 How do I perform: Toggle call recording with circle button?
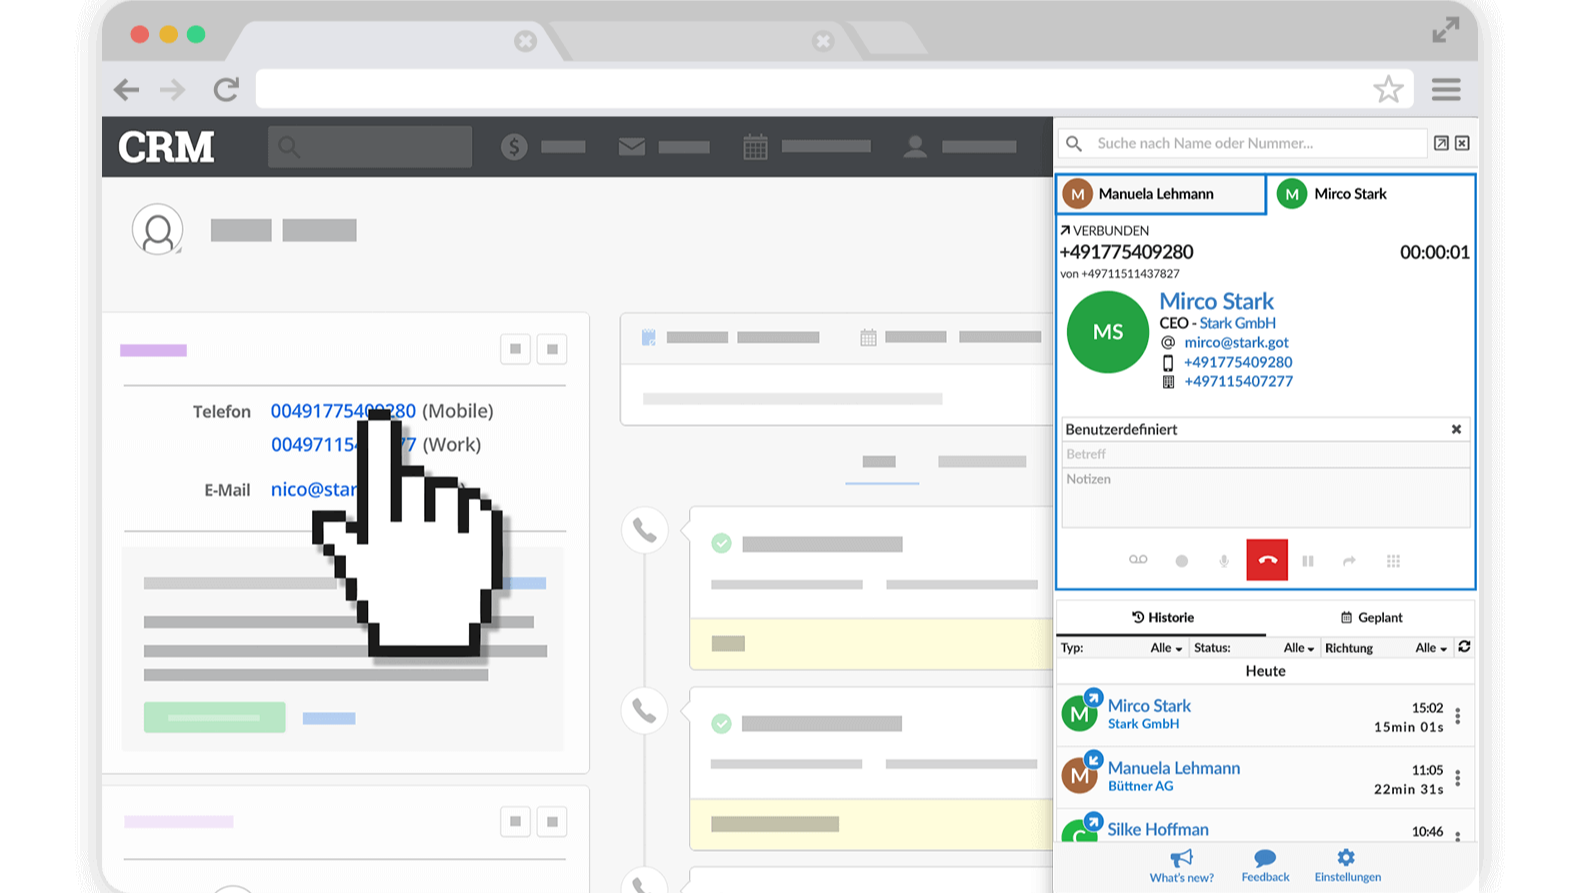pos(1182,561)
